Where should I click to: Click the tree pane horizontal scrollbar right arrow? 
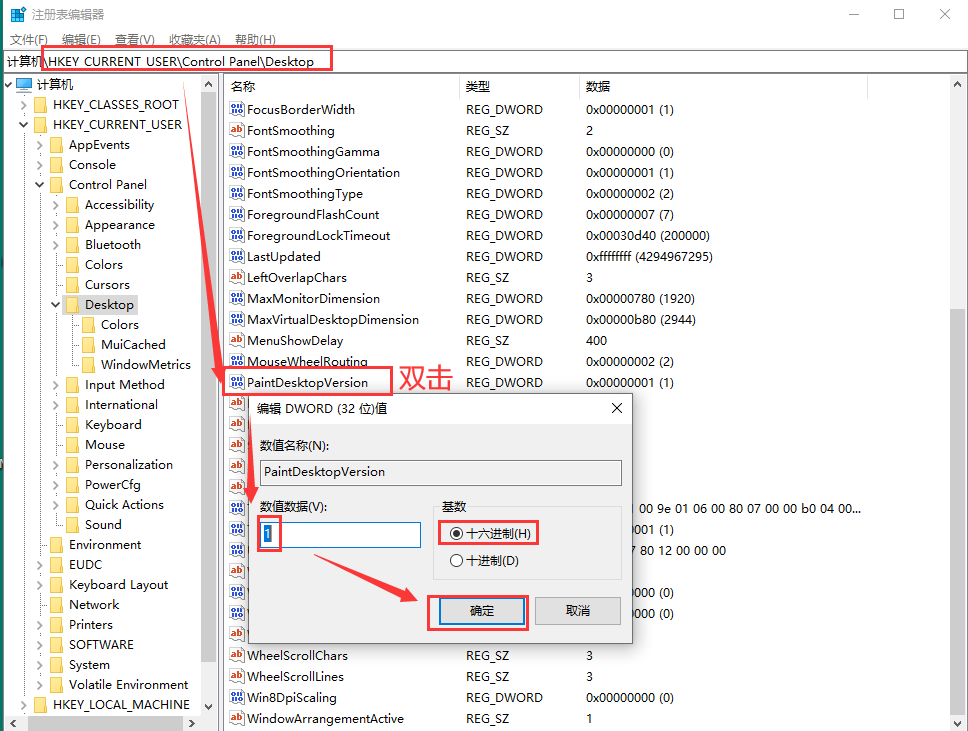click(191, 723)
